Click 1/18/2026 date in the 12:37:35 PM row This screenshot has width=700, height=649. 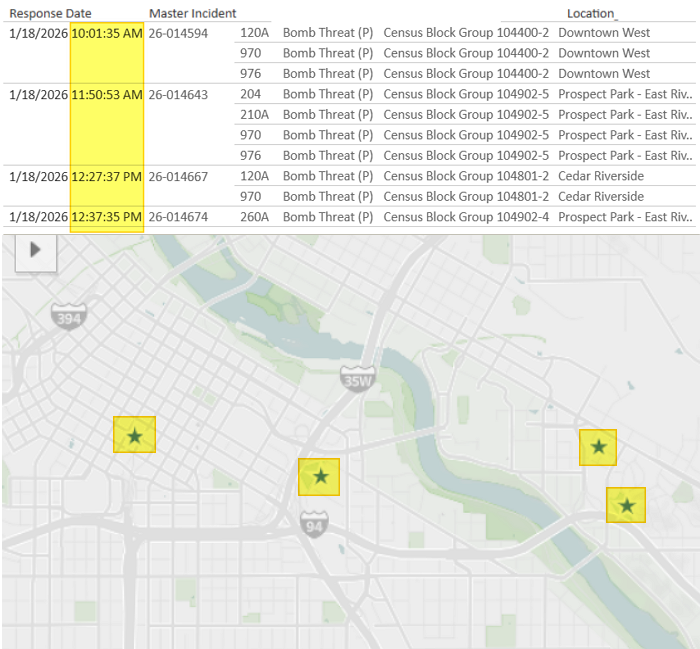tap(38, 217)
